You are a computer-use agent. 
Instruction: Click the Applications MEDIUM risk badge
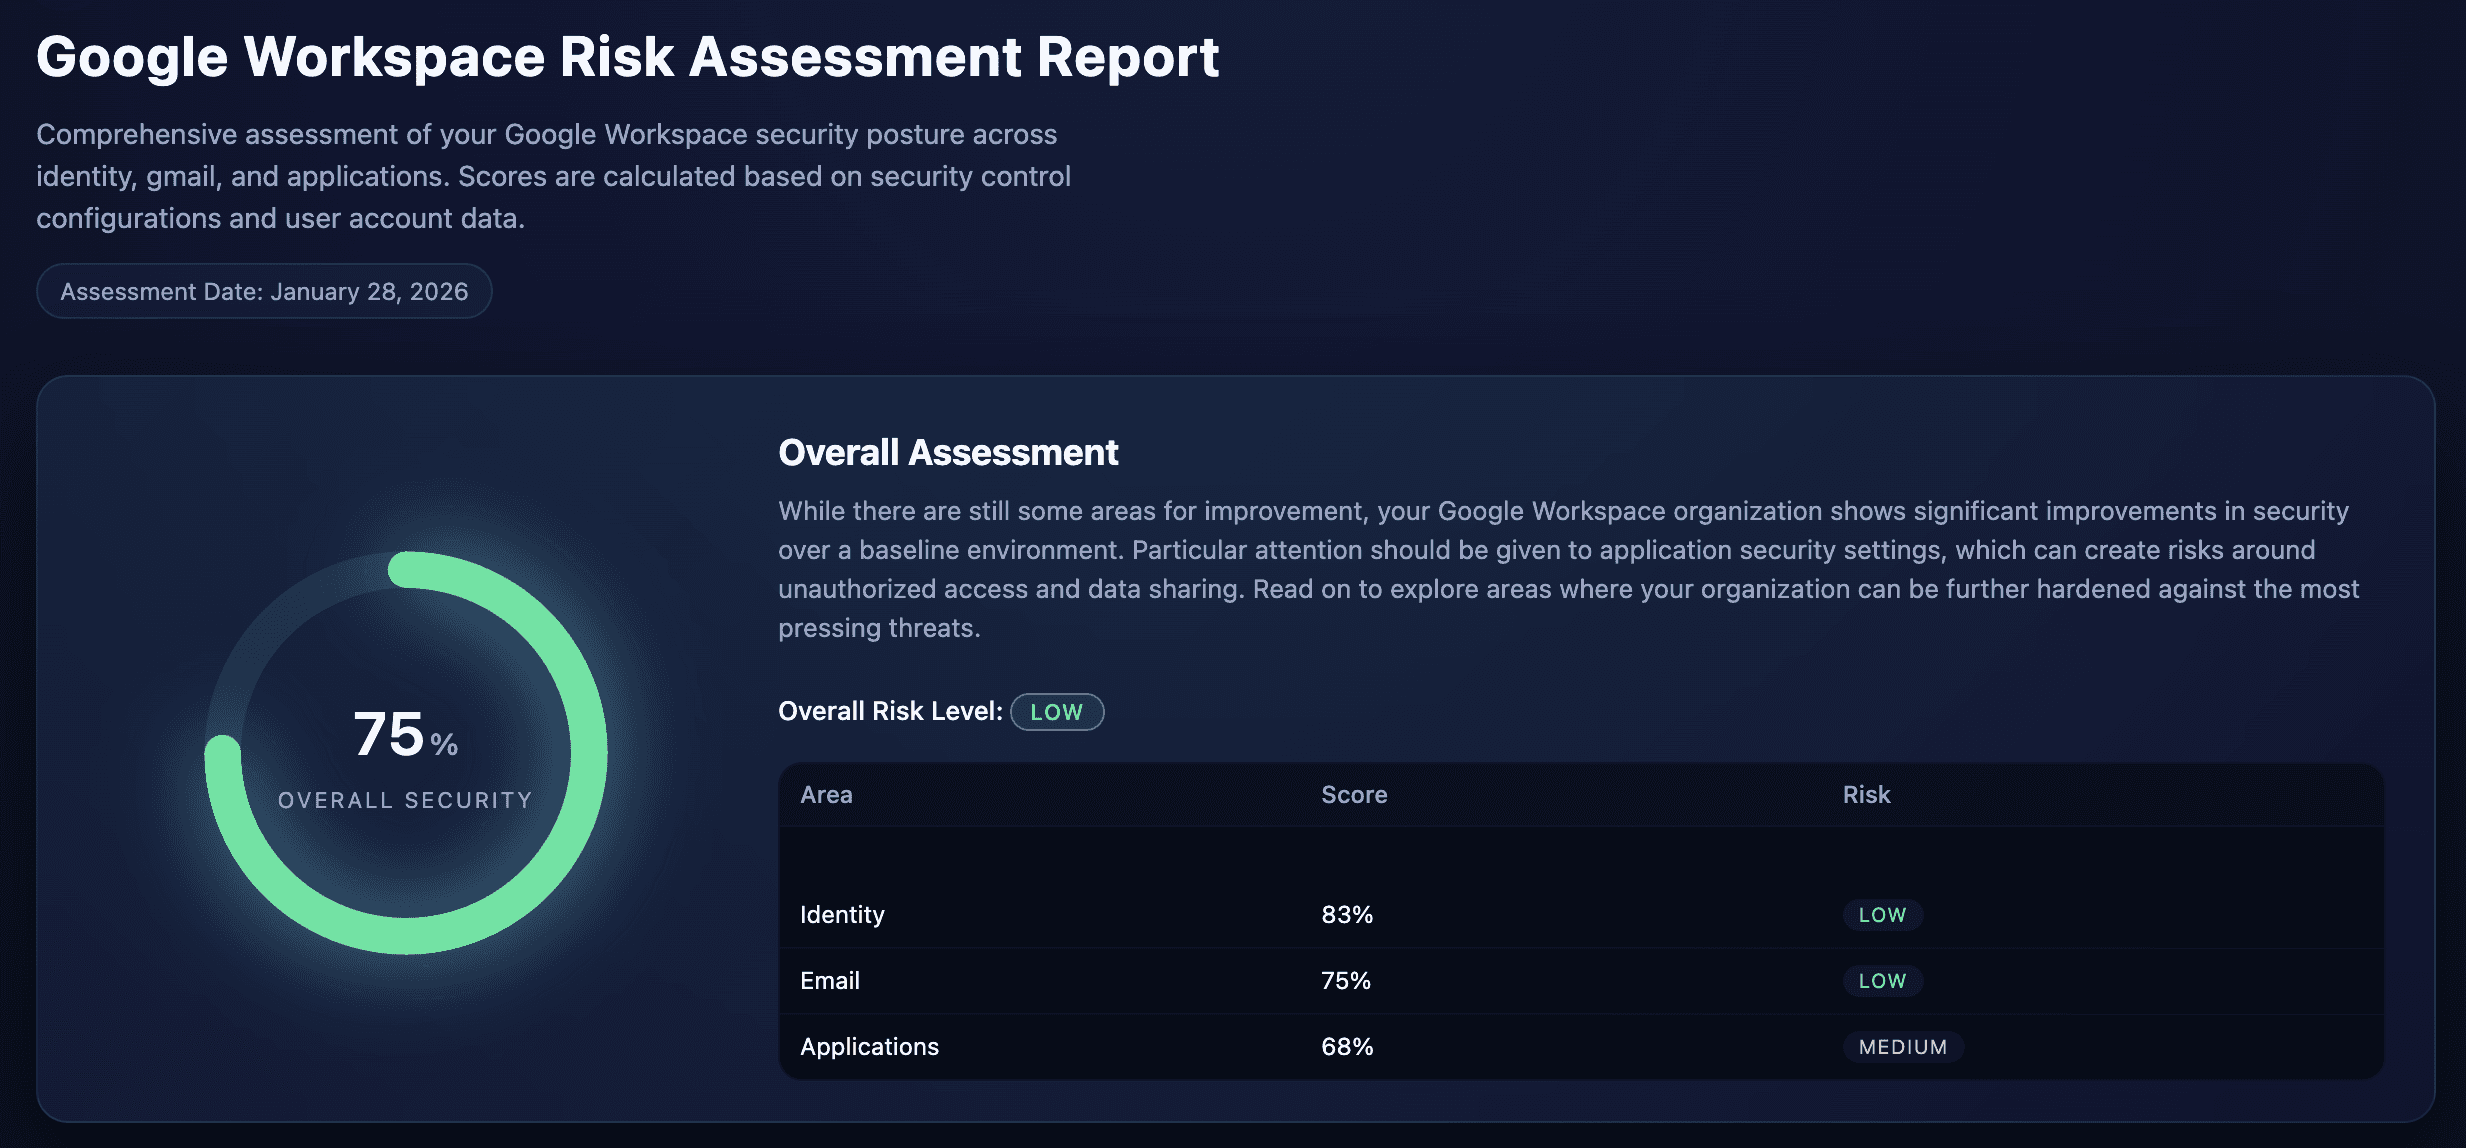(1902, 1047)
